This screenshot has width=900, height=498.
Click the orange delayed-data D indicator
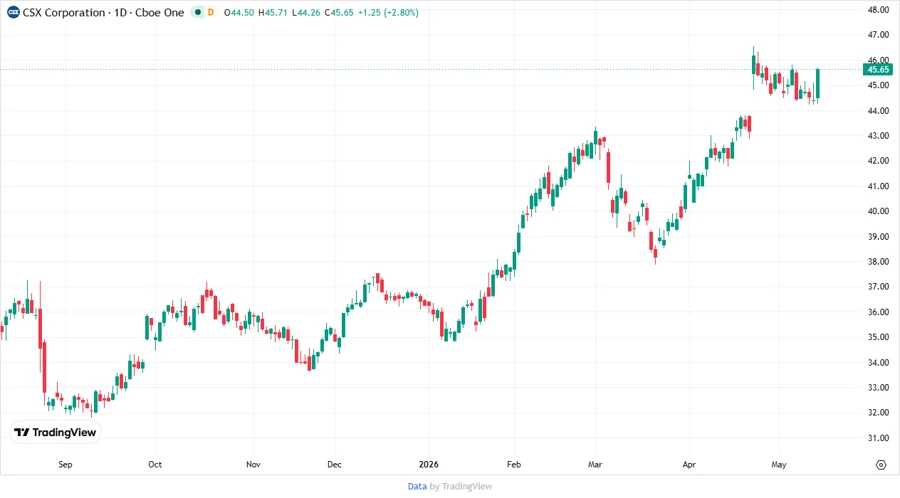tap(211, 12)
